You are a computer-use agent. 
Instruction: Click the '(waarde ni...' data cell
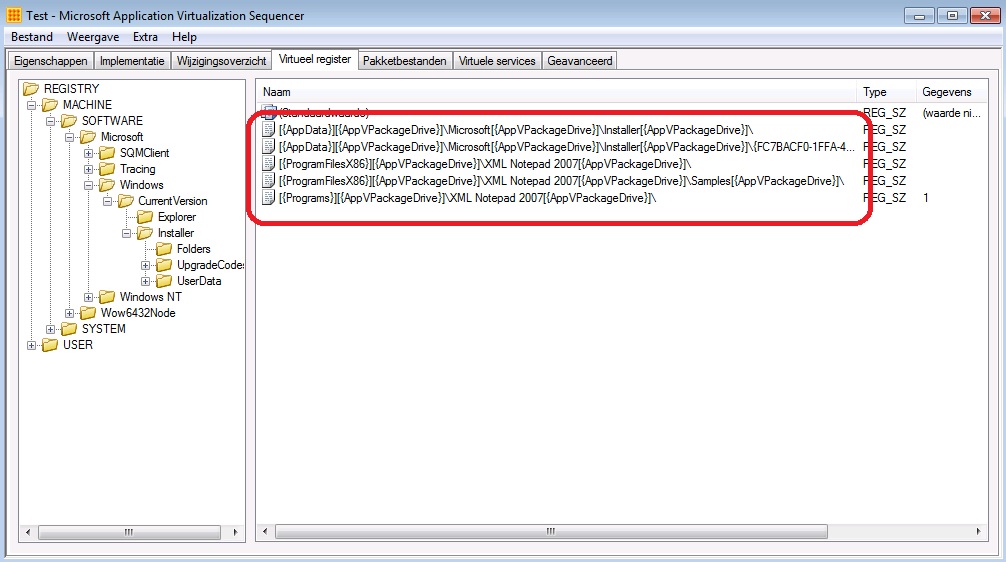click(x=951, y=113)
